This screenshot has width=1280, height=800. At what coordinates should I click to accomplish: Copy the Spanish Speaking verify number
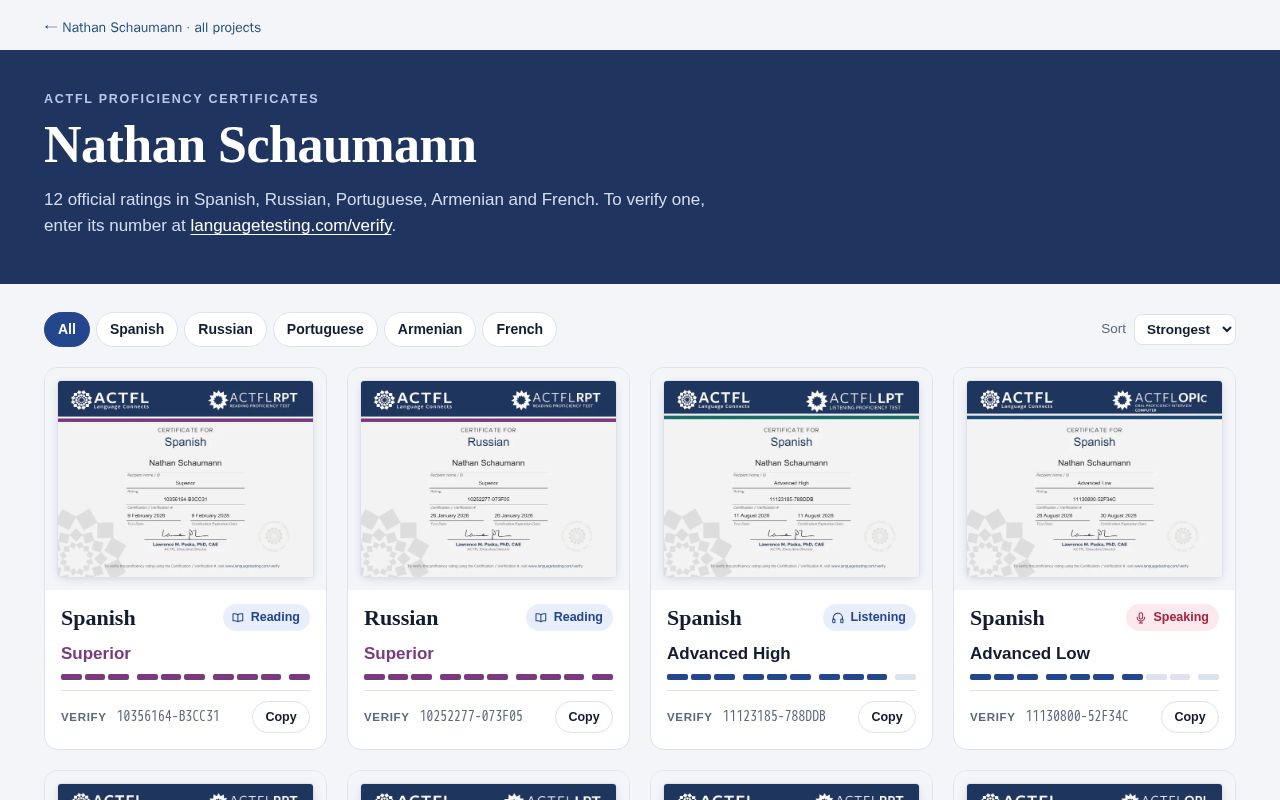[x=1190, y=717]
